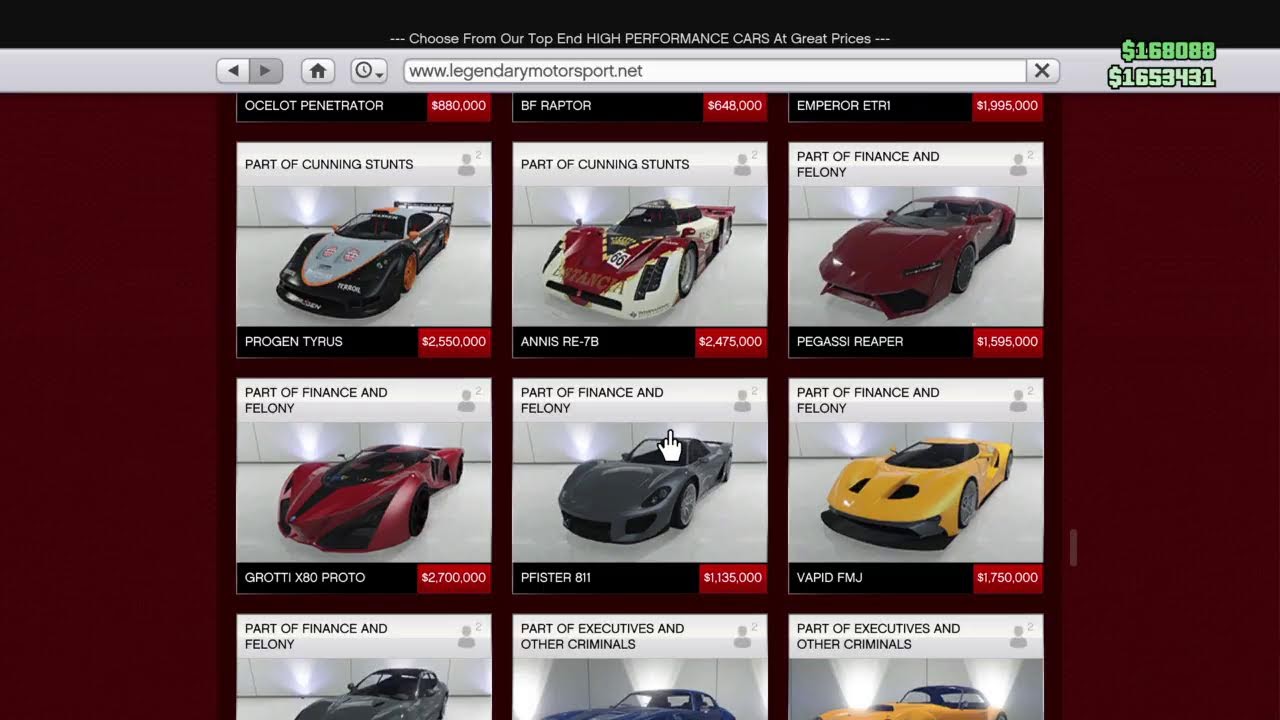Image resolution: width=1280 pixels, height=720 pixels.
Task: Click the PEGASSI REAPER name label
Action: pyautogui.click(x=850, y=342)
